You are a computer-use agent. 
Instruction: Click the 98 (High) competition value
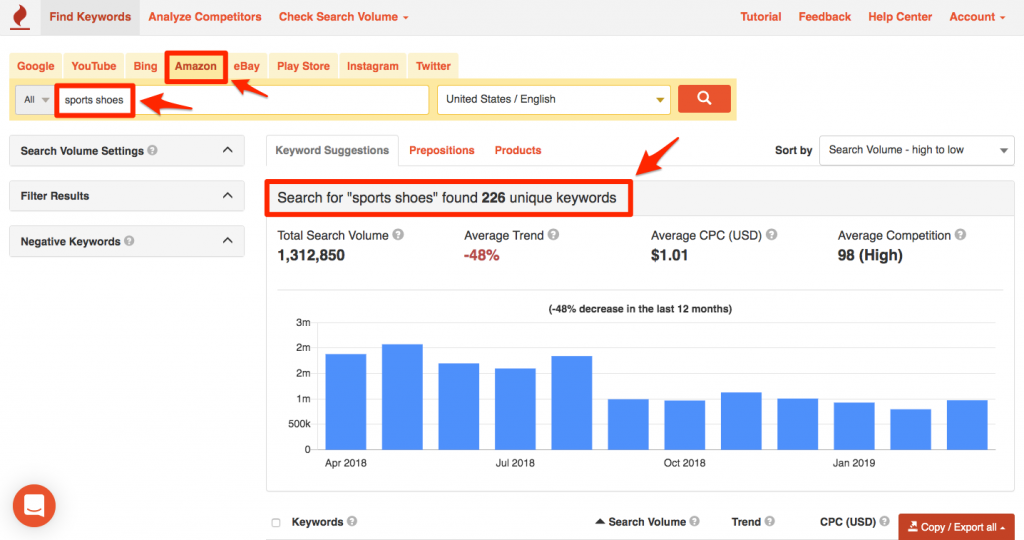tap(870, 255)
